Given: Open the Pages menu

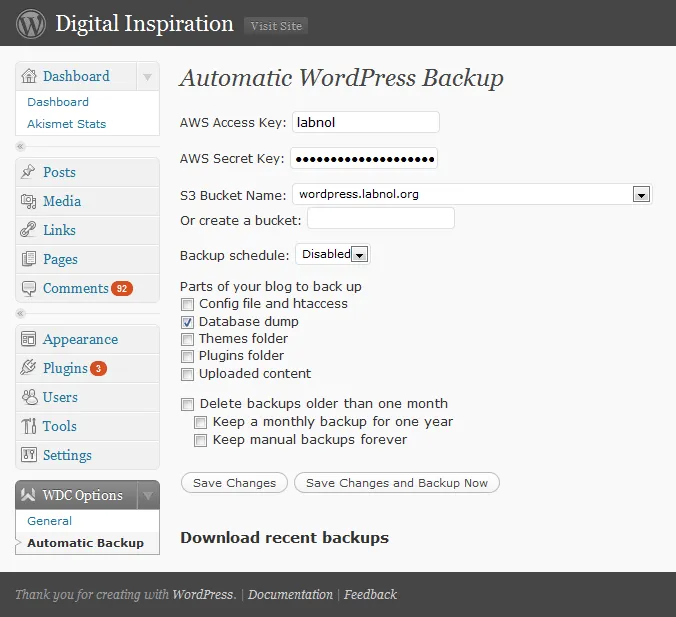Looking at the screenshot, I should [x=60, y=260].
